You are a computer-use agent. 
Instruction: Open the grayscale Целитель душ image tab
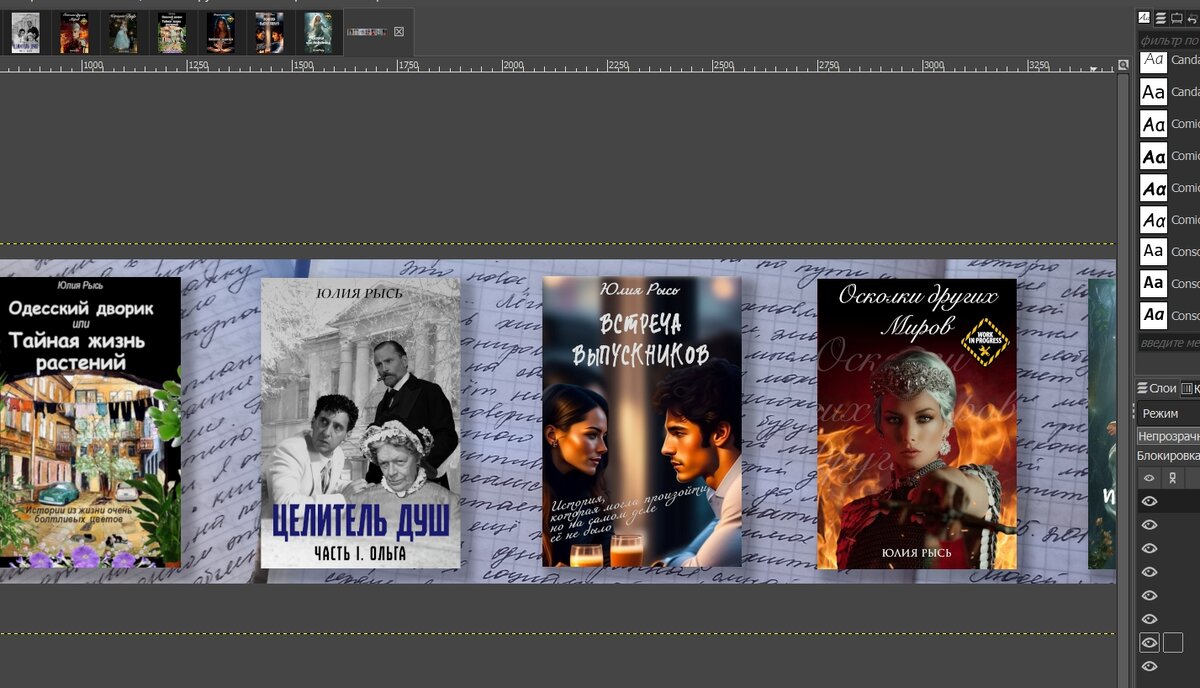25,33
